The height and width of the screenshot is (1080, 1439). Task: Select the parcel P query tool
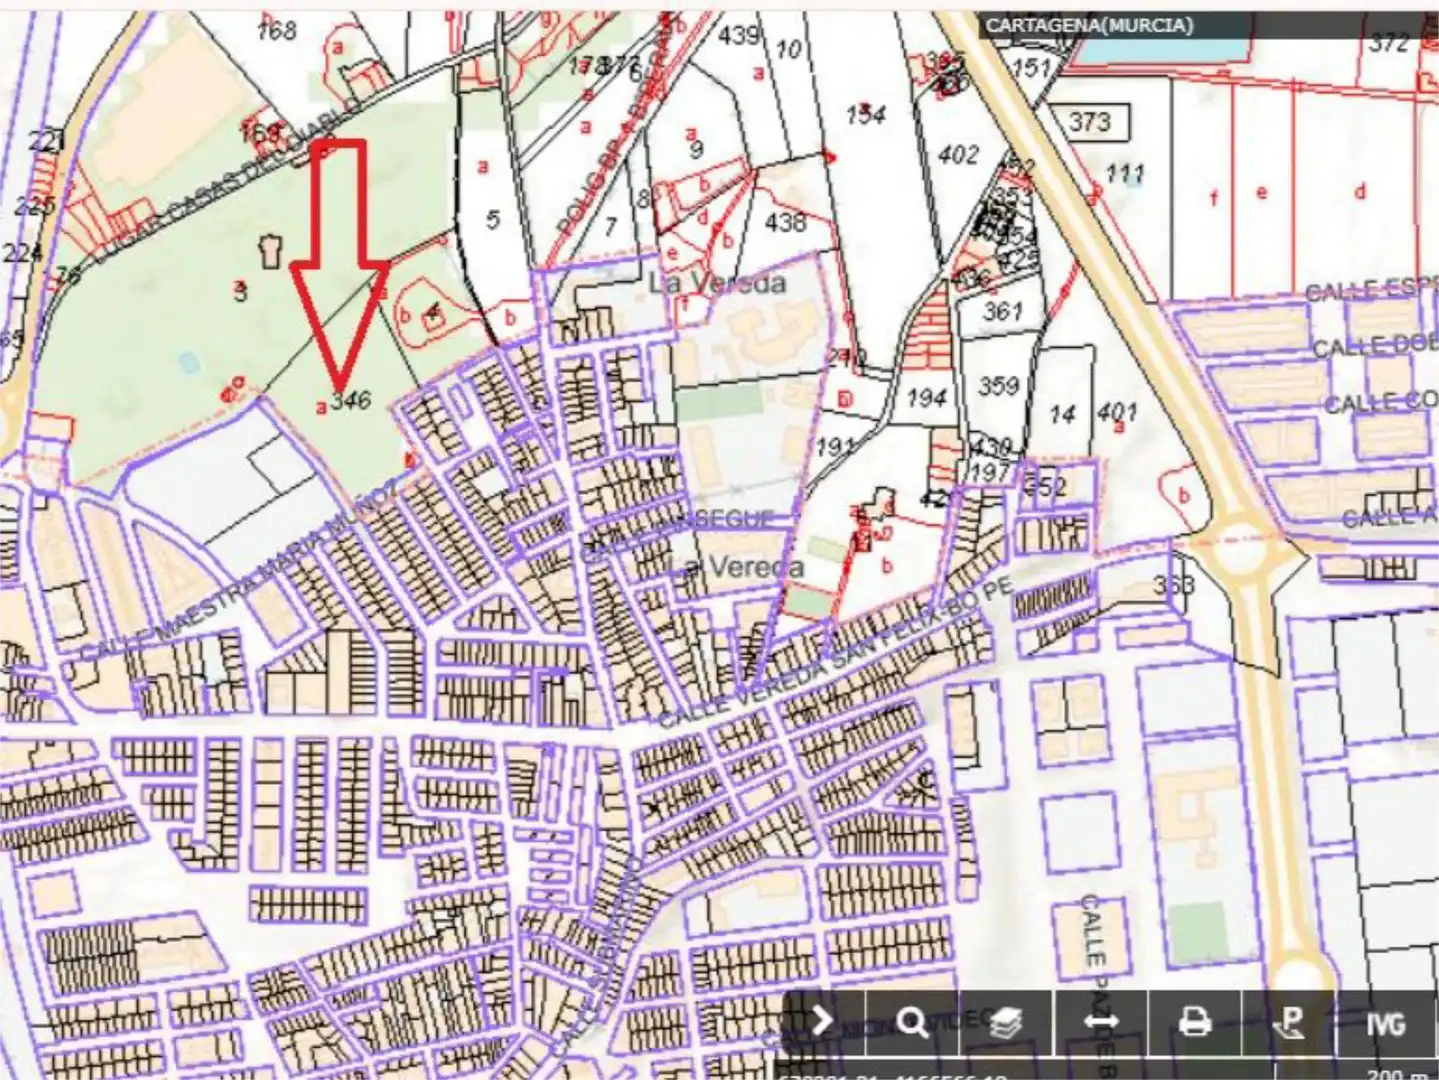[1289, 1022]
